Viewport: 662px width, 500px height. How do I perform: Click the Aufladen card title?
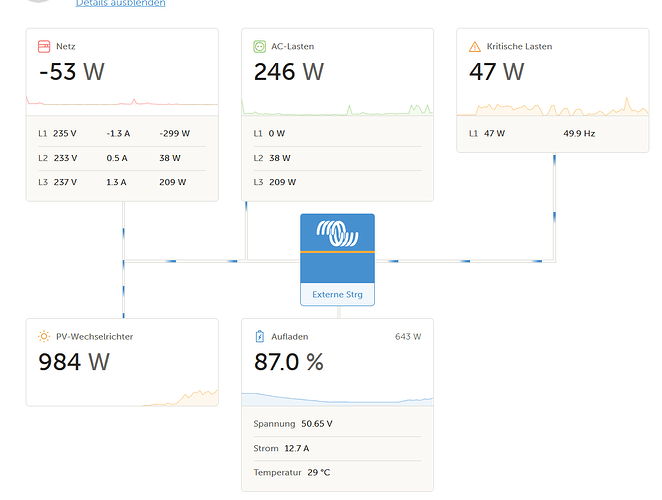coord(290,337)
